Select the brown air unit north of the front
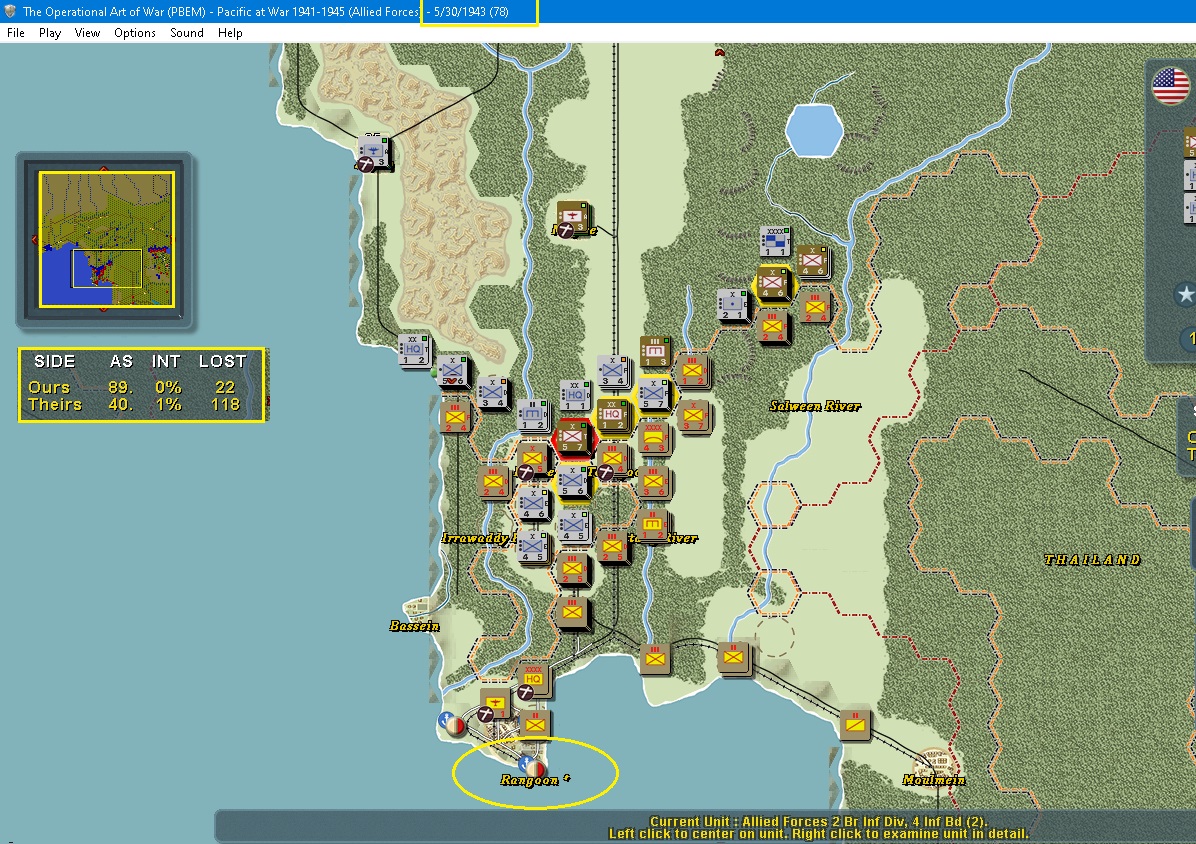The height and width of the screenshot is (844, 1196). [573, 217]
